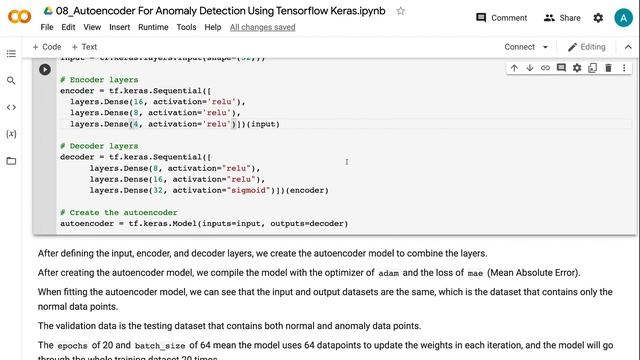
Task: Click the 'epochs' inline code text
Action: 72,346
